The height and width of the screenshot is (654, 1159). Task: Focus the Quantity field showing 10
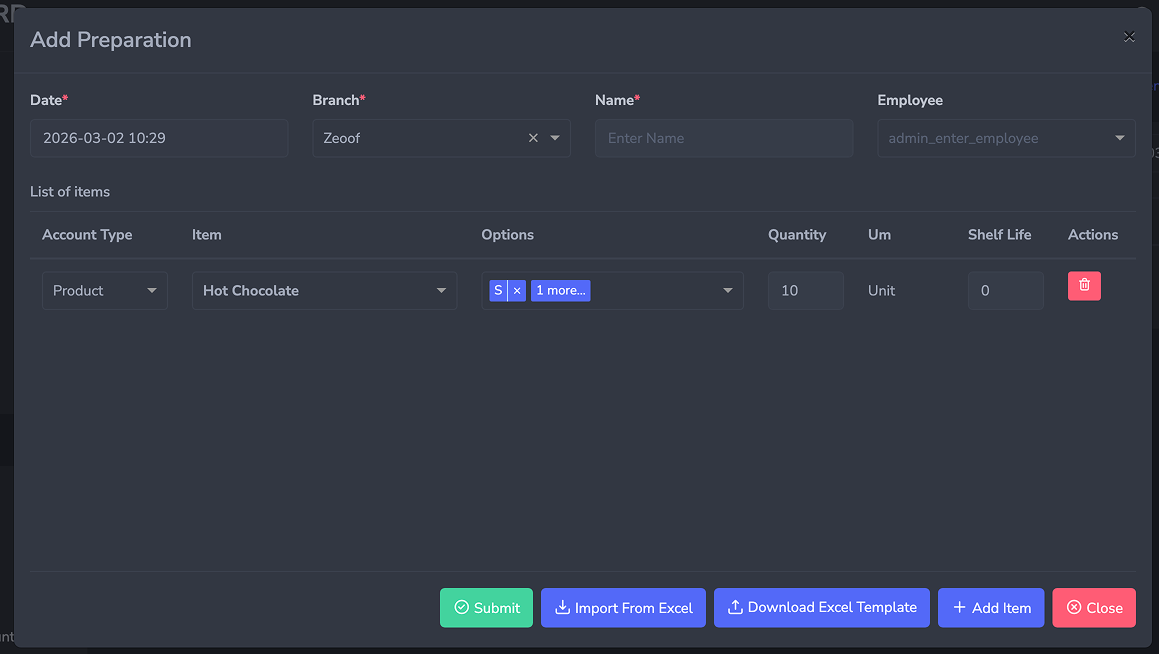[806, 290]
